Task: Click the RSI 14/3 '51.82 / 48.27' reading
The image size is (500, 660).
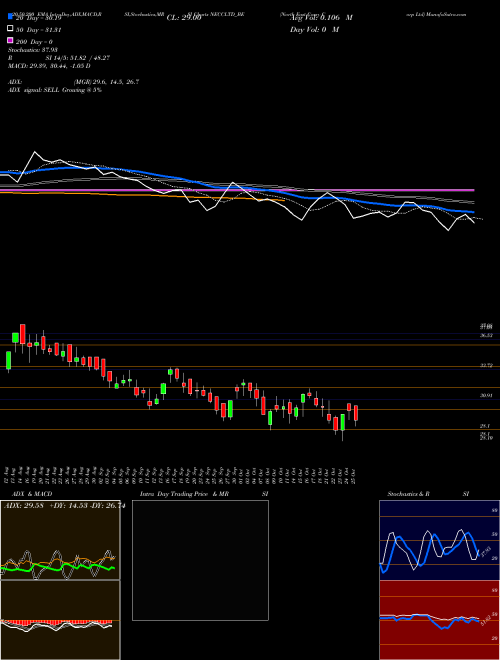Action: tap(88, 58)
